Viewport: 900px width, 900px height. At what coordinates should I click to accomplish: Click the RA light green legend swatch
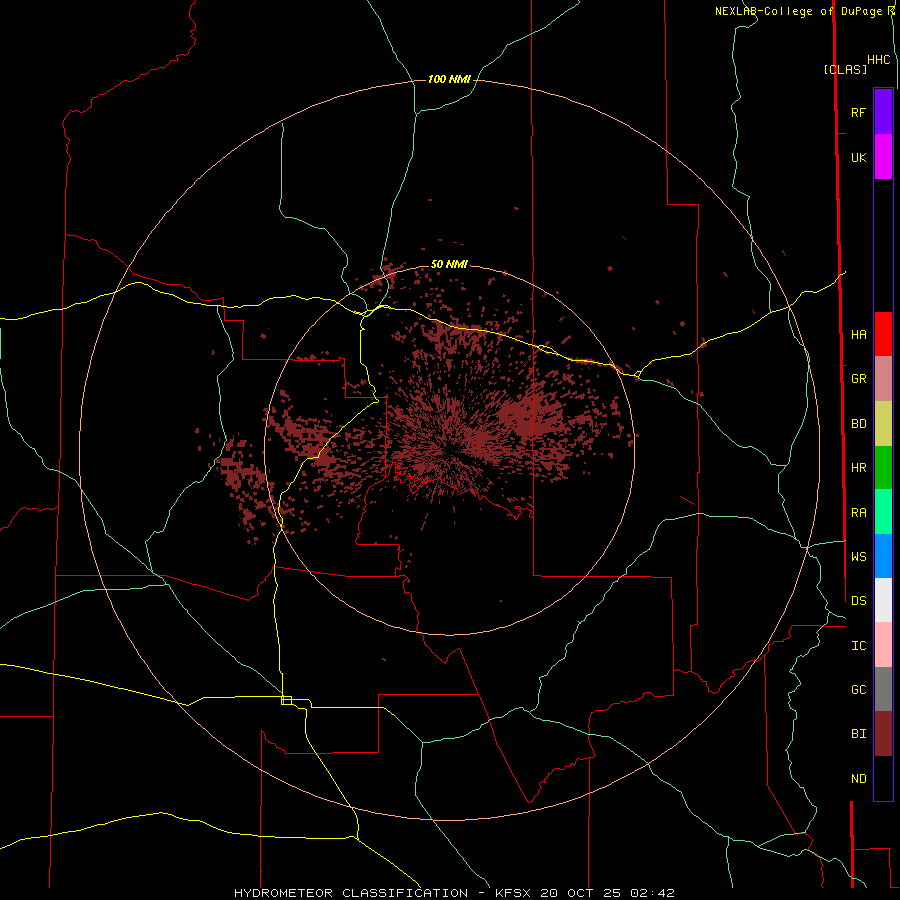[x=883, y=512]
